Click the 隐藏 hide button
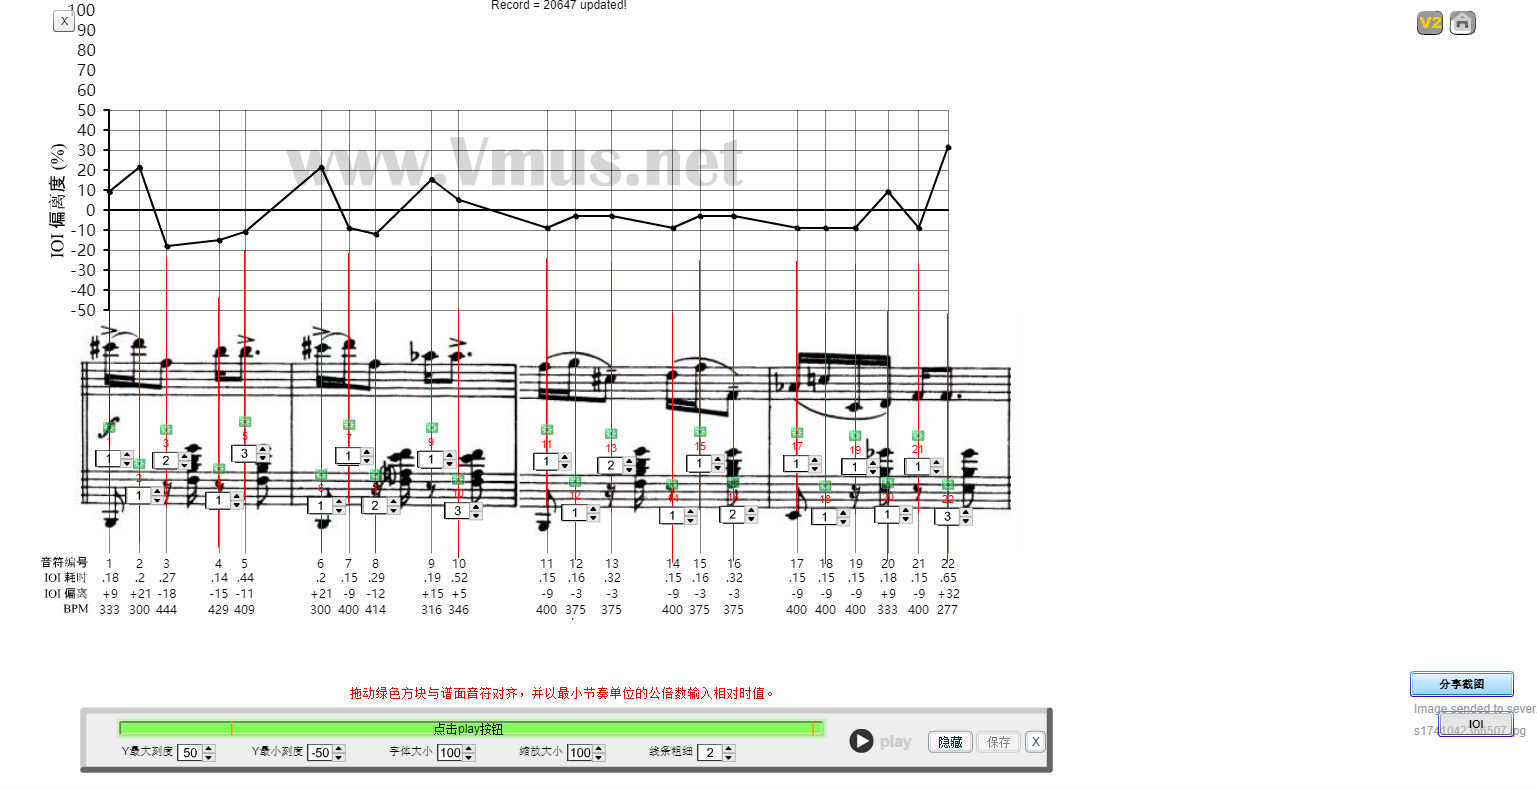Image resolution: width=1537 pixels, height=790 pixels. 950,742
